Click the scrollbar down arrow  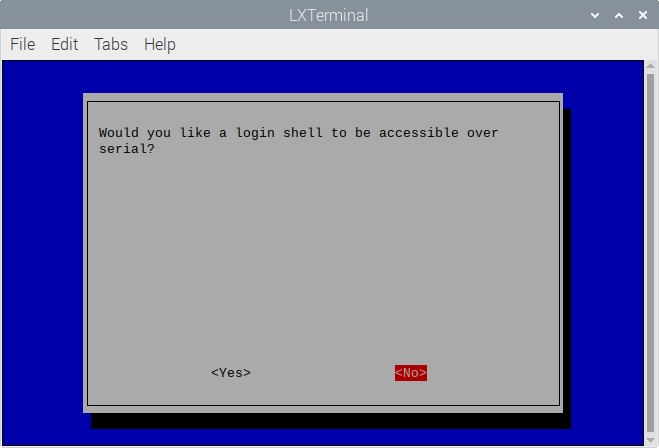coord(651,440)
